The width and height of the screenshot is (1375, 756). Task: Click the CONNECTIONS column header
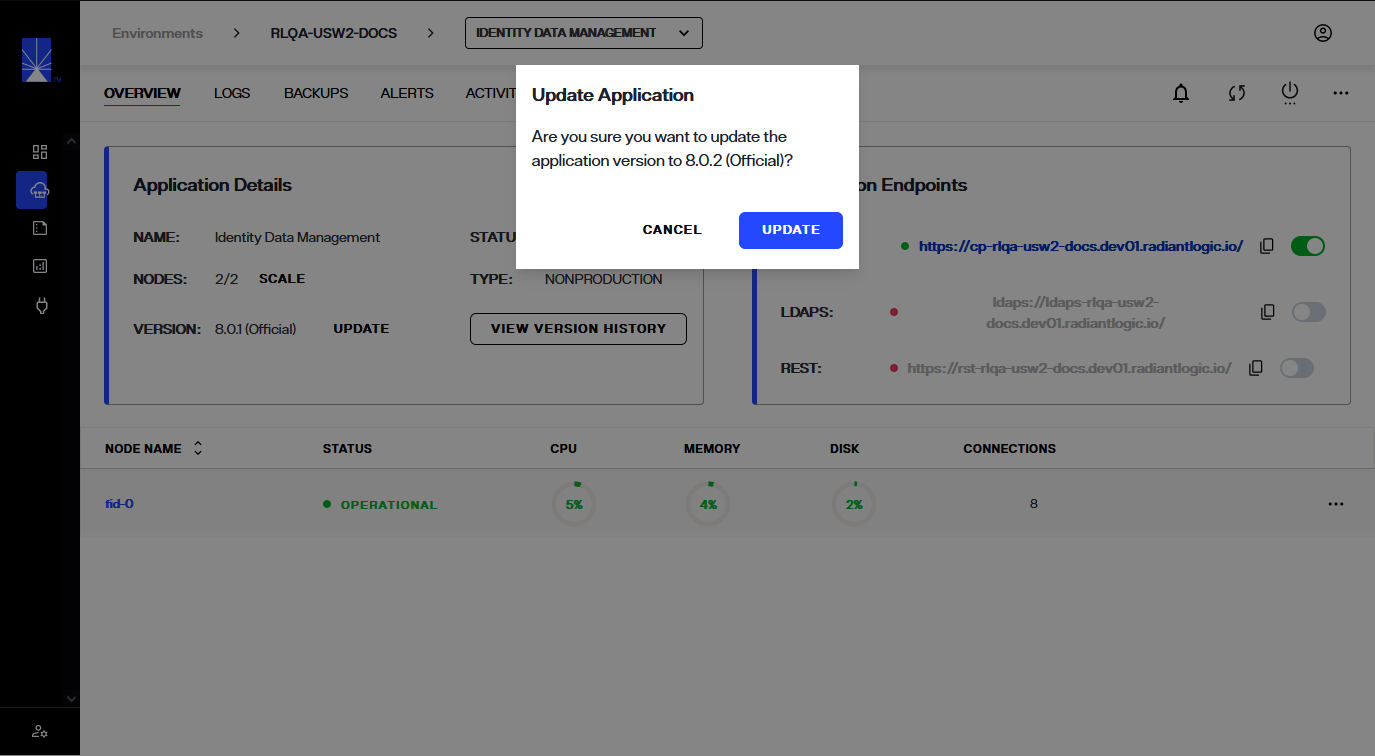1009,448
